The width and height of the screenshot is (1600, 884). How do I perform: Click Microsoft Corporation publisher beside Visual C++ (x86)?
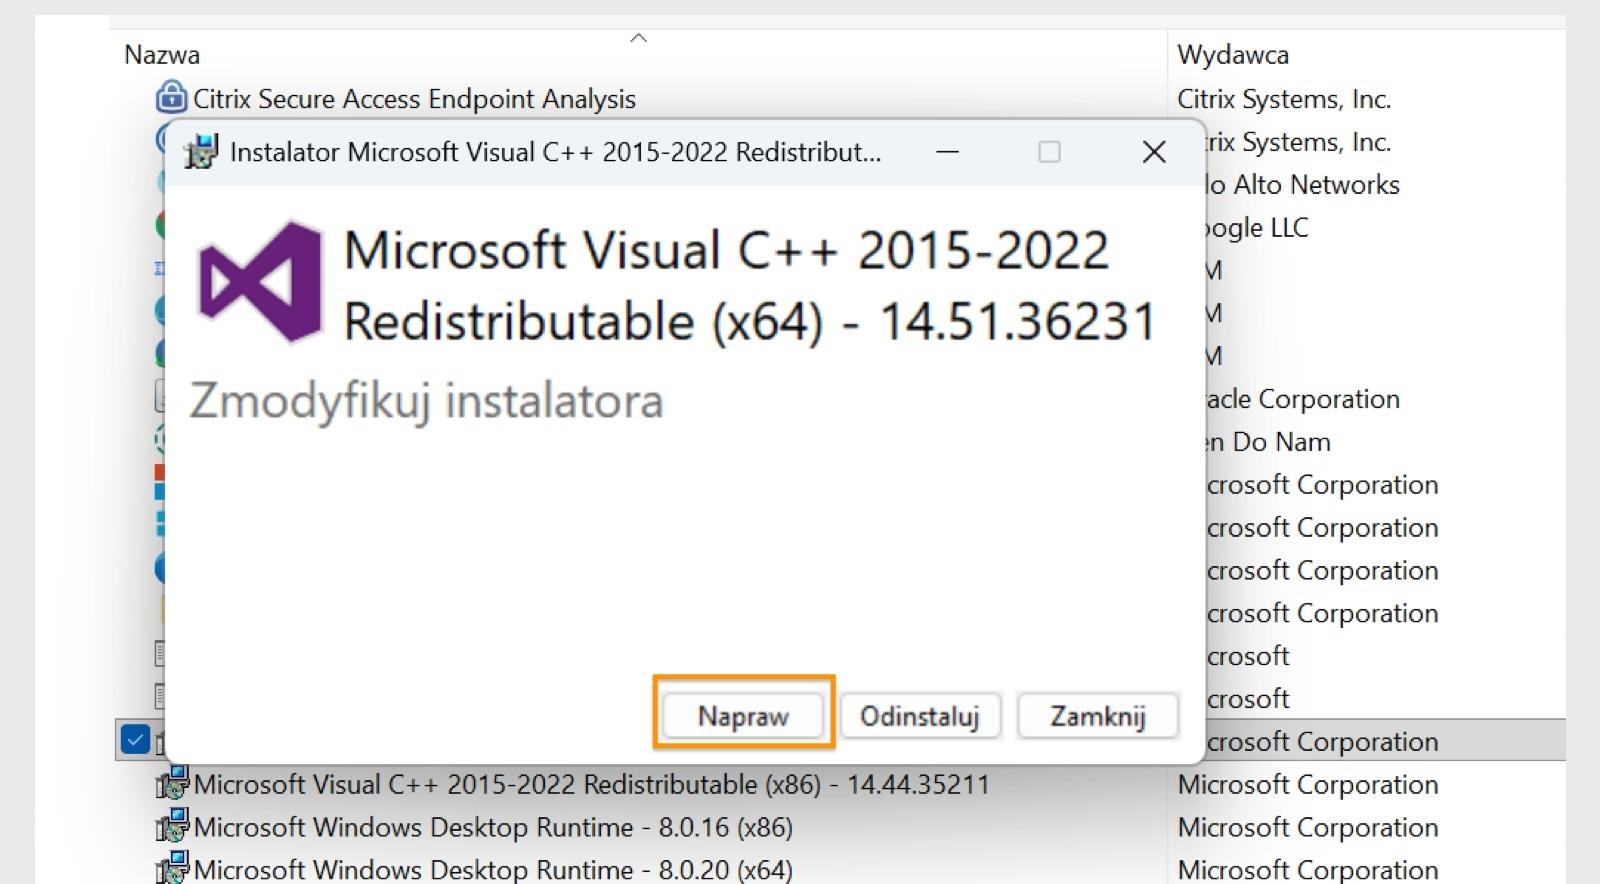coord(1308,784)
